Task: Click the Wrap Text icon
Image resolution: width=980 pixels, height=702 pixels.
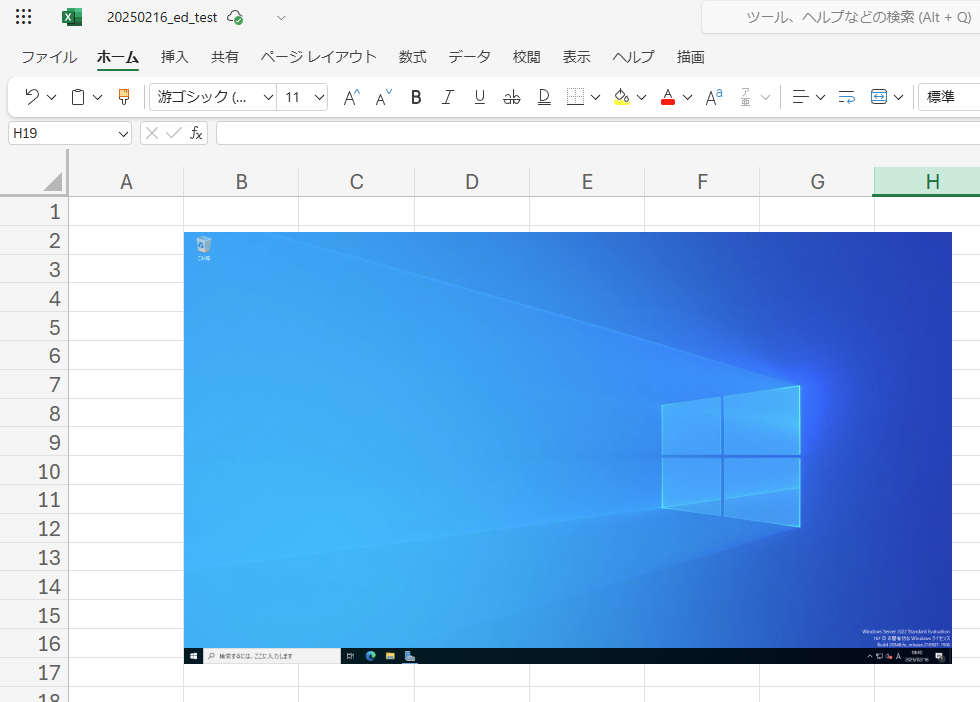Action: 846,97
